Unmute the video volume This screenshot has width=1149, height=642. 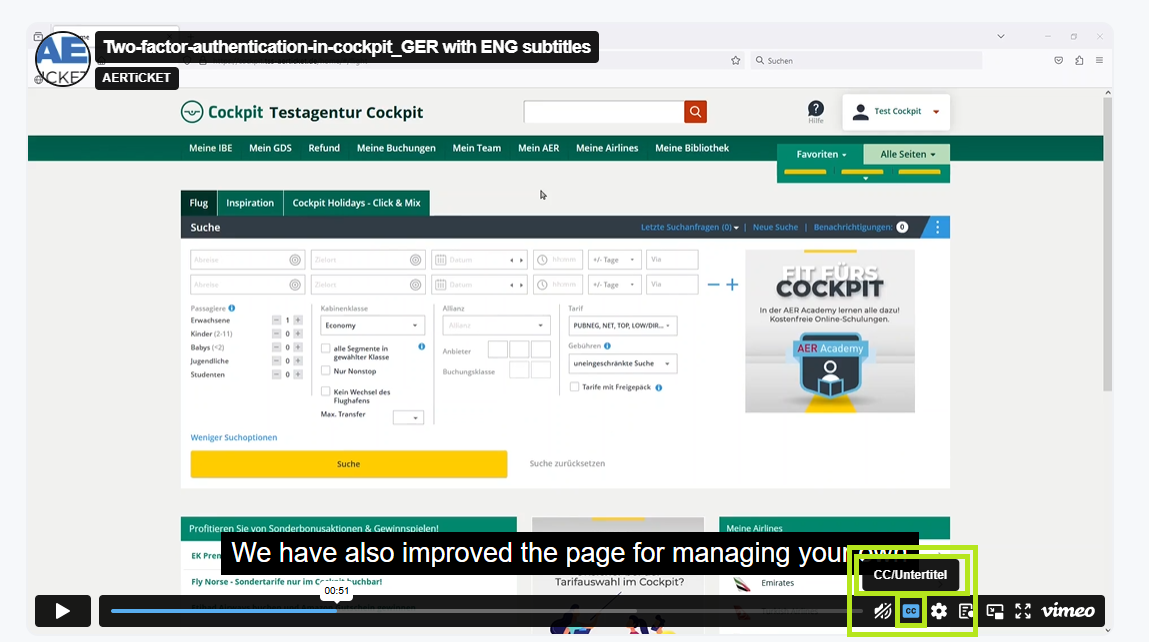[x=882, y=611]
